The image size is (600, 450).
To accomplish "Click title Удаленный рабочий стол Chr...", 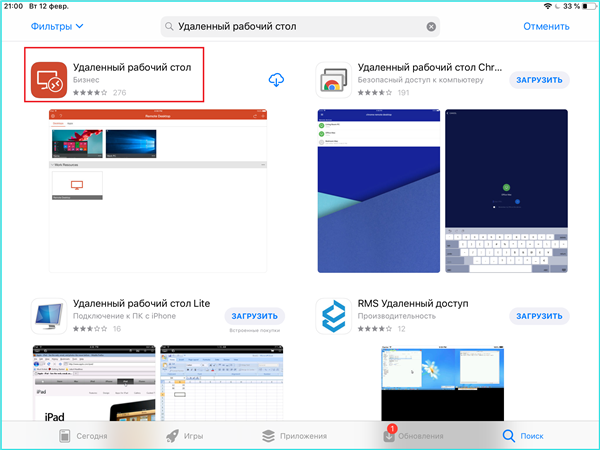I will pos(430,67).
